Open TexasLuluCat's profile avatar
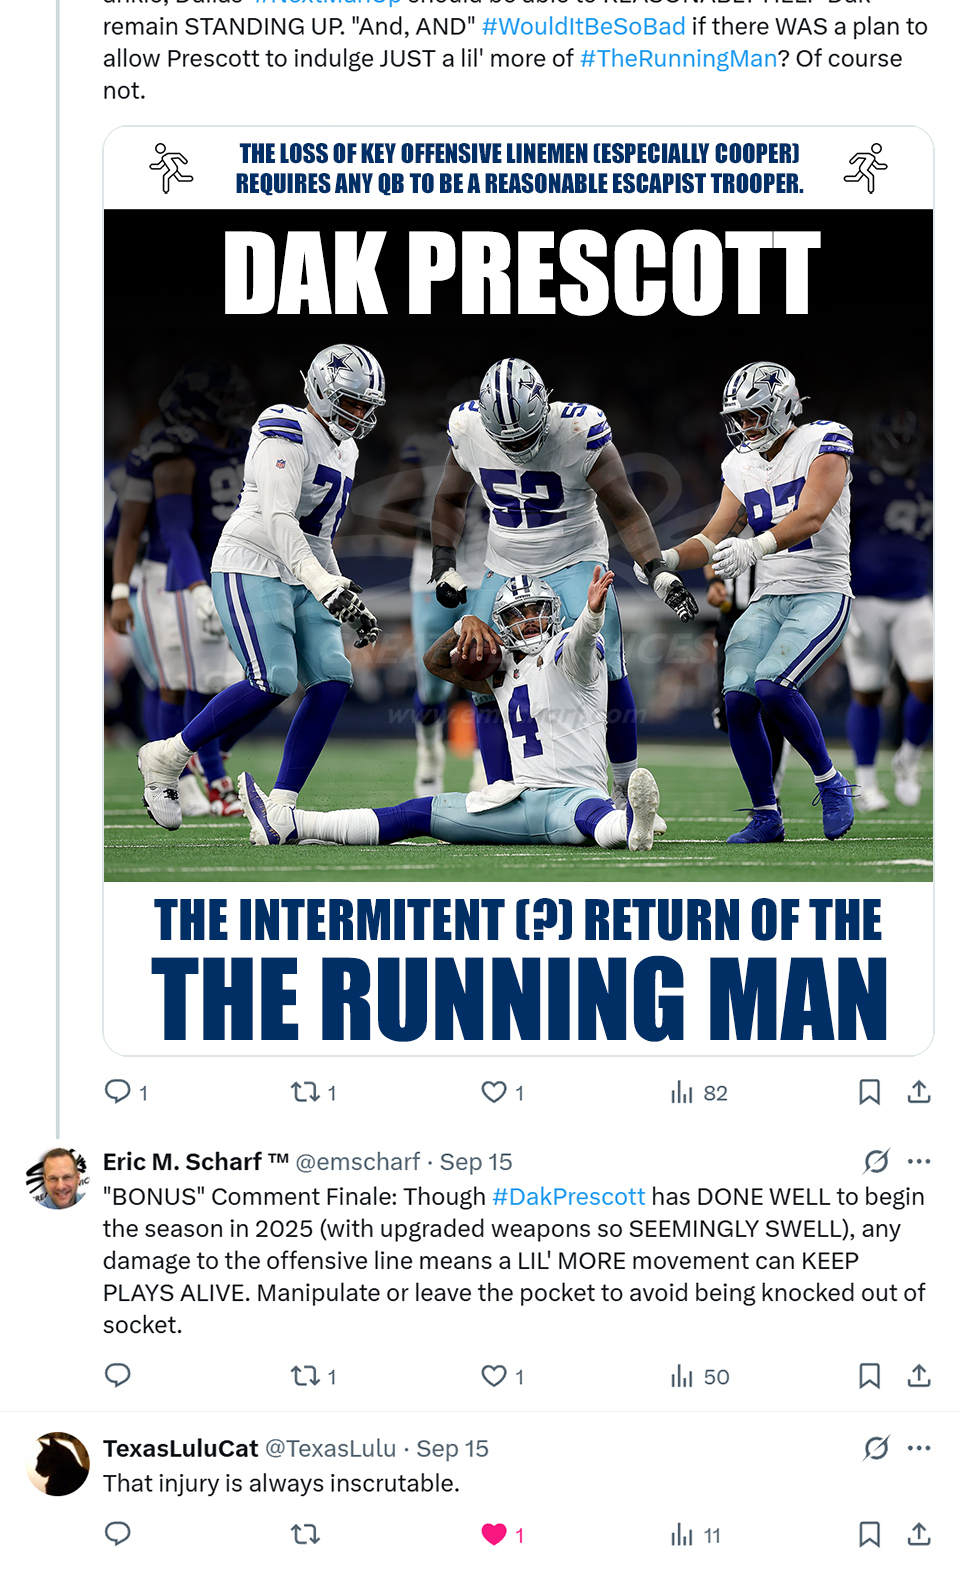Viewport: 960px width, 1574px height. pyautogui.click(x=58, y=1464)
